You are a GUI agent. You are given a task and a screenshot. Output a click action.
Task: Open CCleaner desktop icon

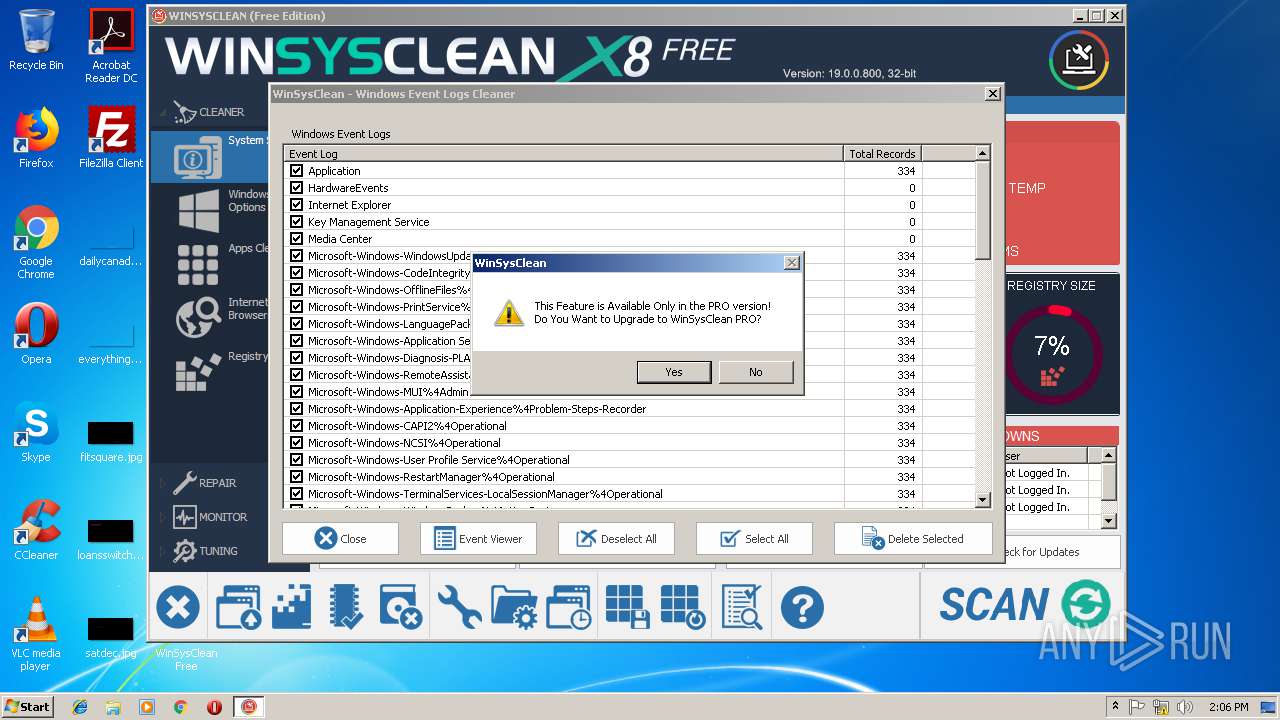click(x=36, y=530)
